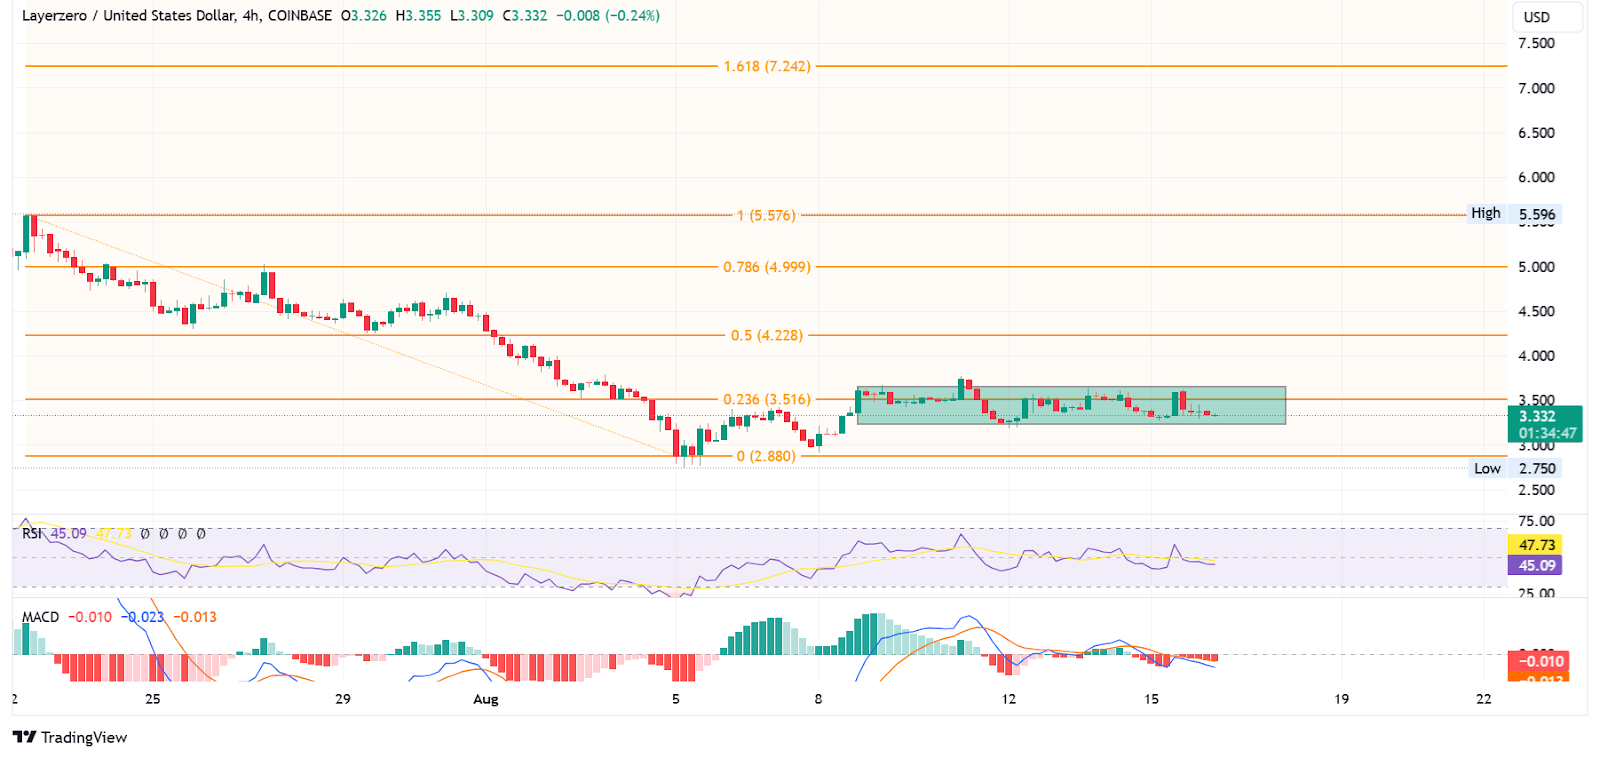The width and height of the screenshot is (1600, 758).
Task: Click the 25 date on the time axis
Action: tap(152, 699)
